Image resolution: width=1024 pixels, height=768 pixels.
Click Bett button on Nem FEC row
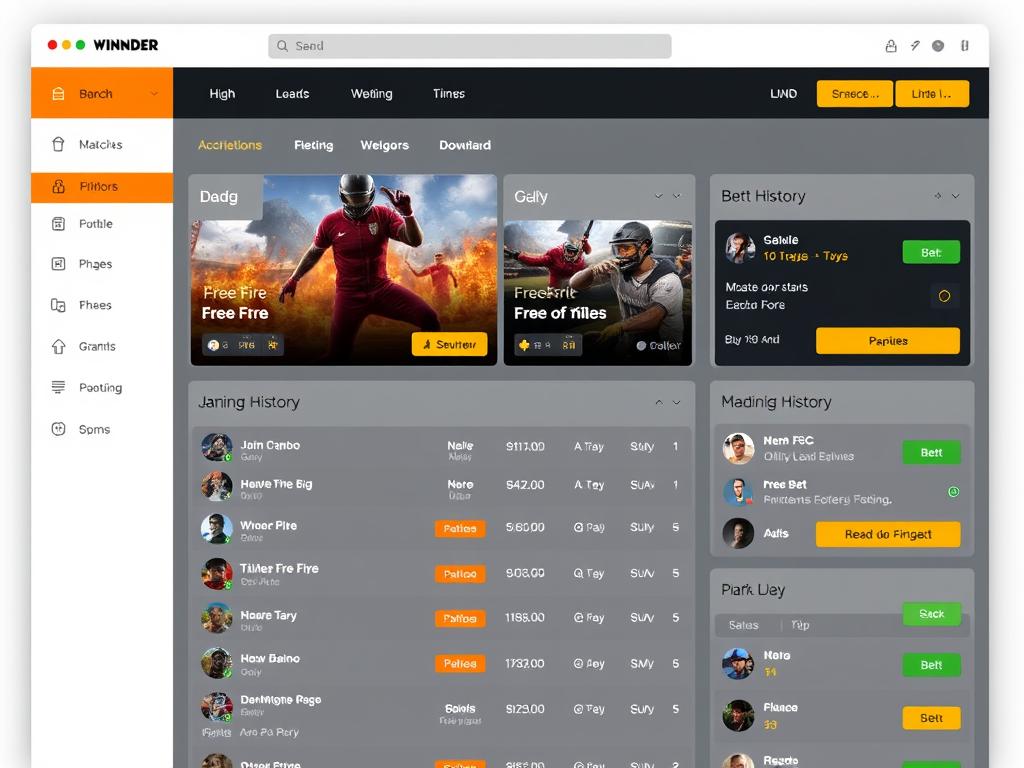click(931, 452)
